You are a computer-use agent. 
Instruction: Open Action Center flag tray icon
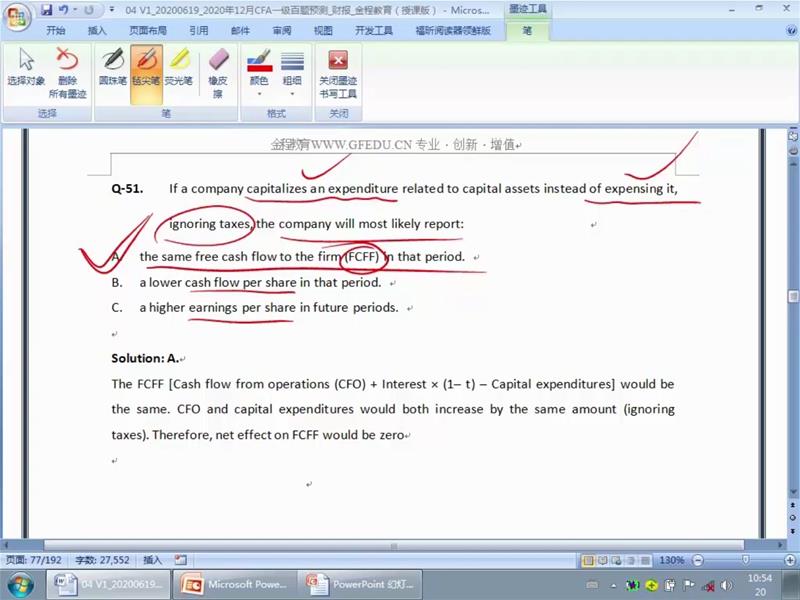(x=688, y=585)
